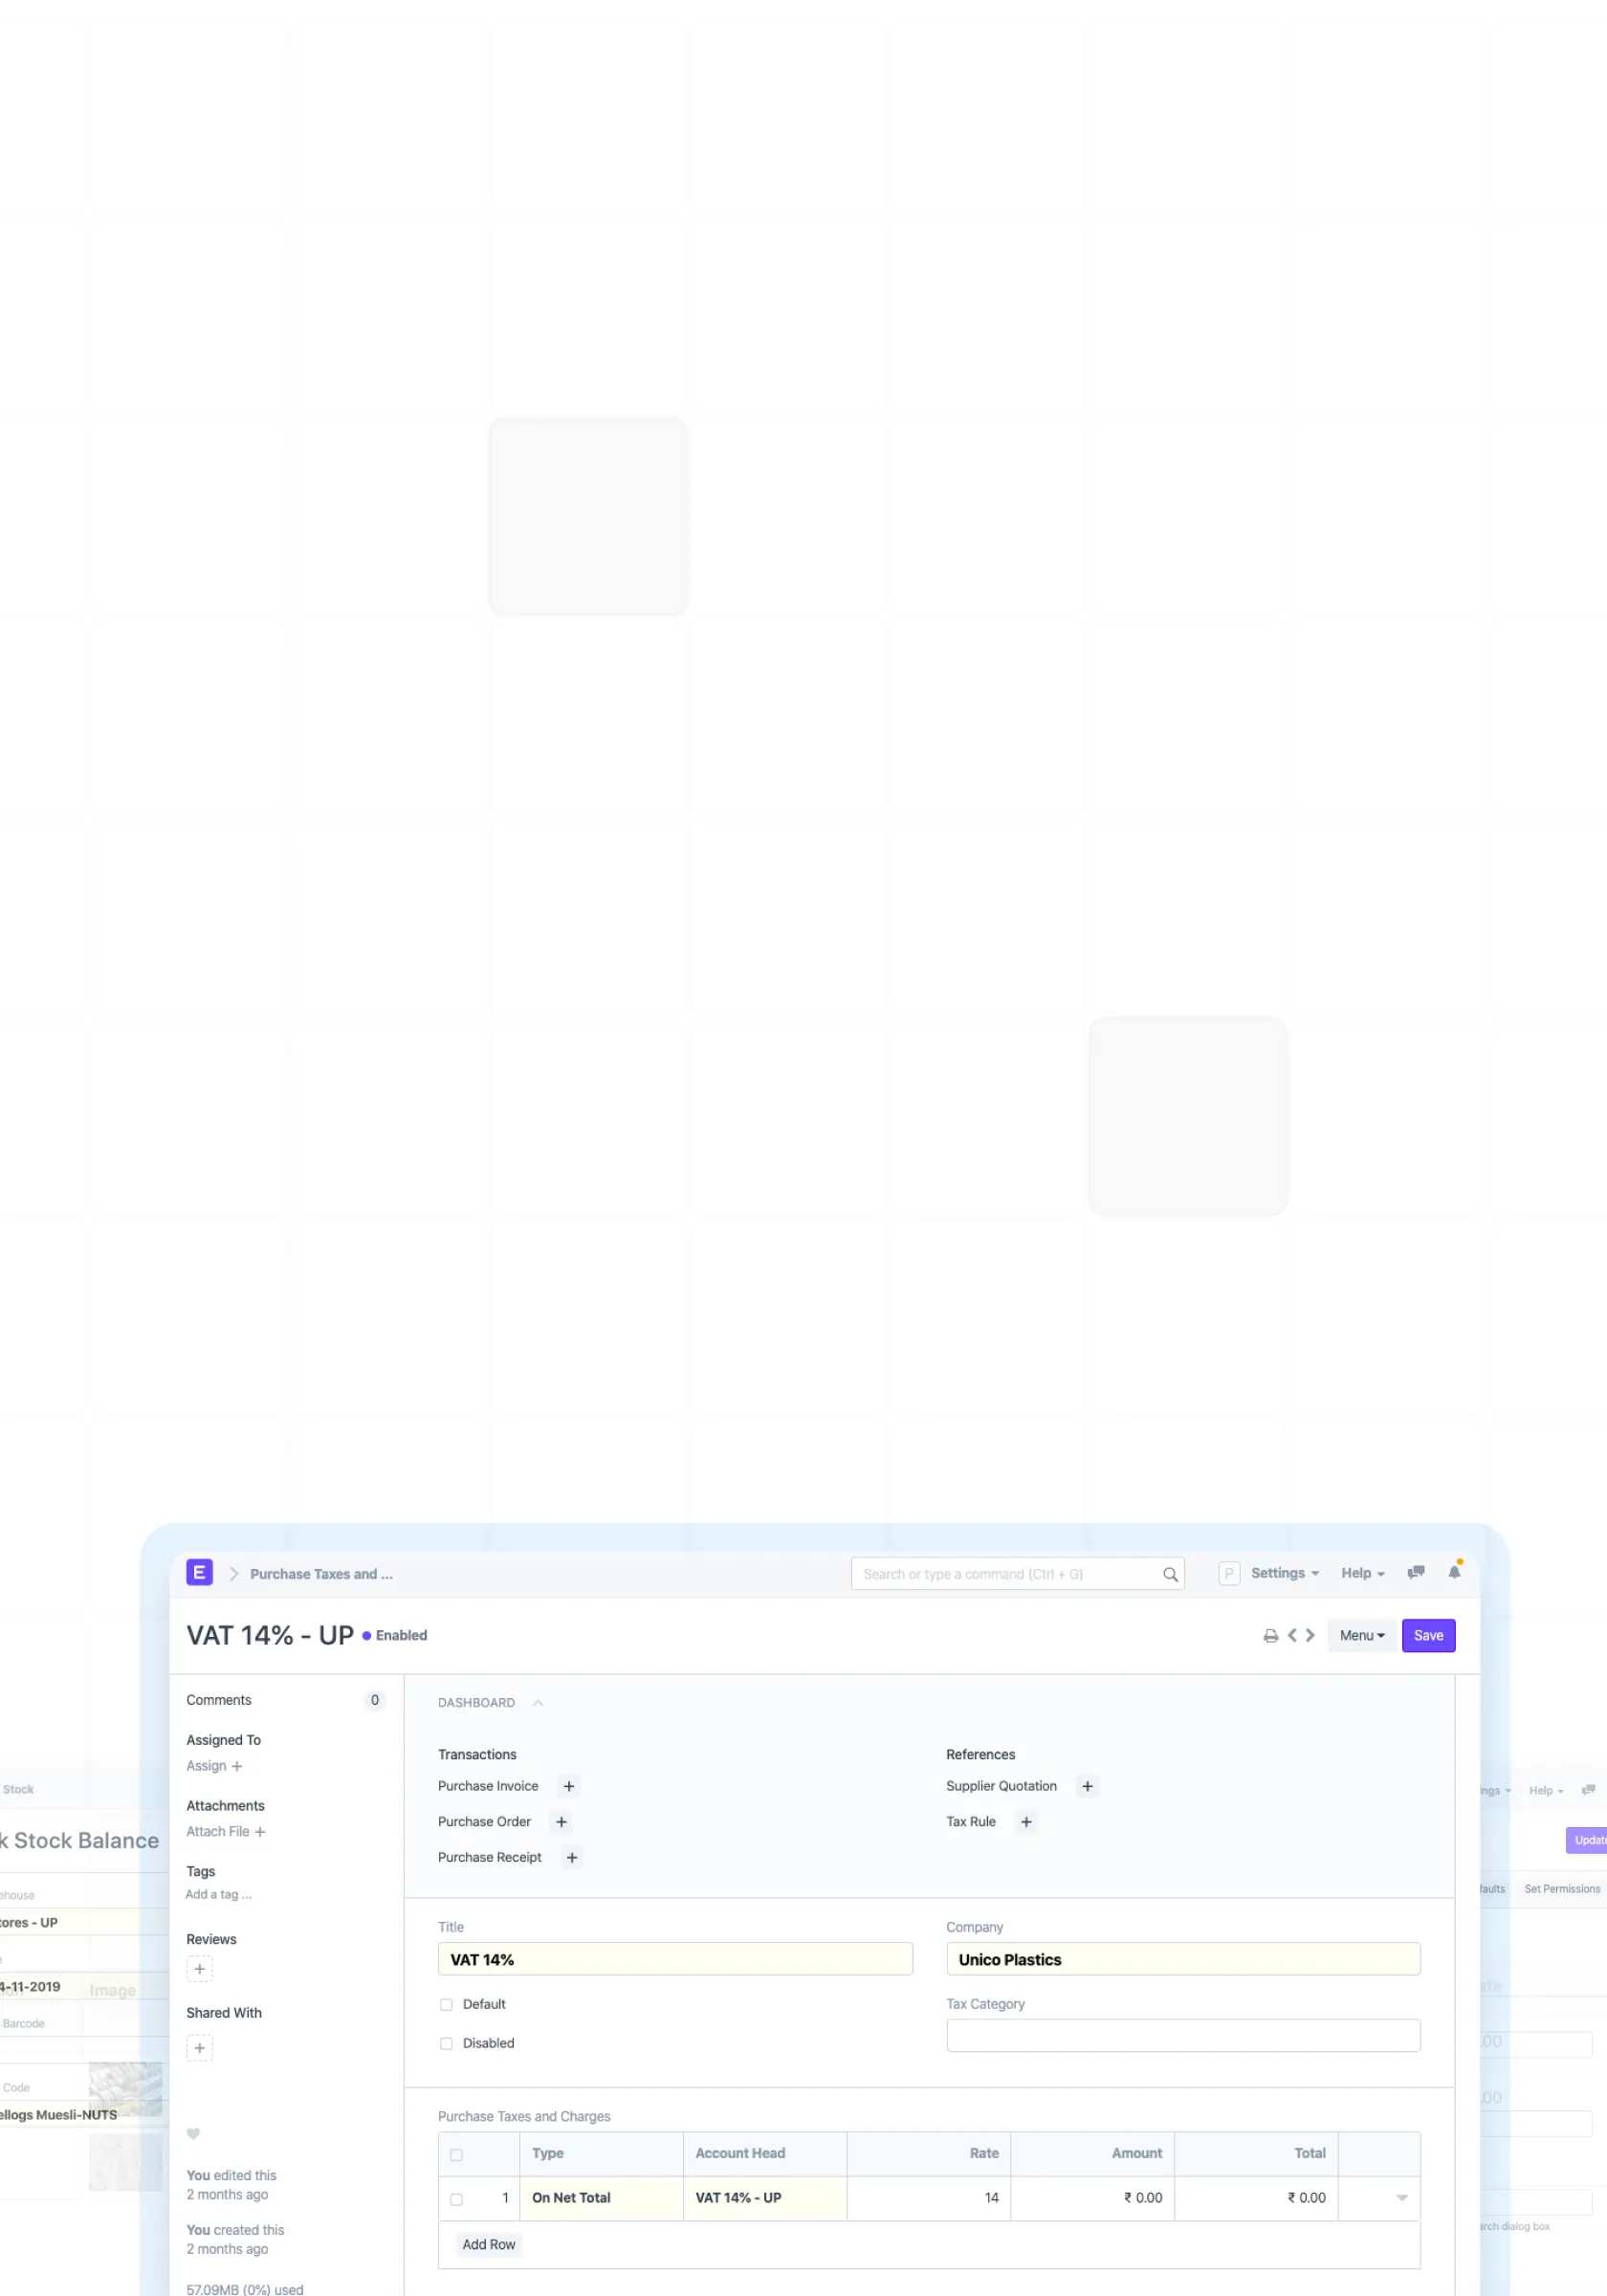Add new Supplier Quotation plus icon

pos(1087,1786)
